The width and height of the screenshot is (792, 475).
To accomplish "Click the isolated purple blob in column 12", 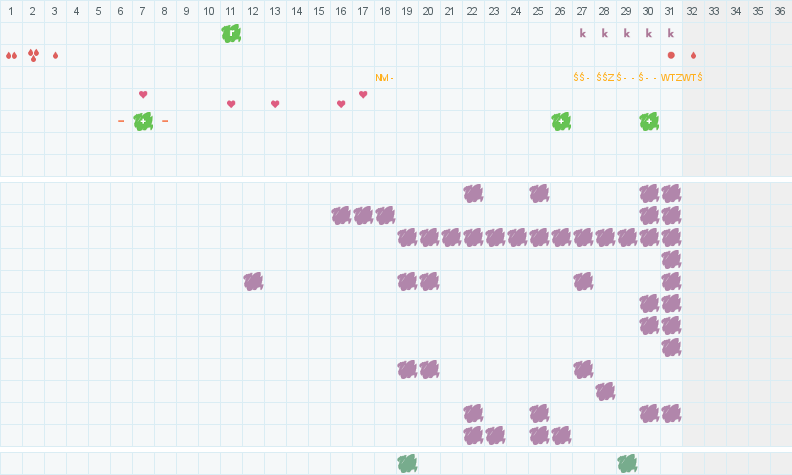I will tap(253, 281).
